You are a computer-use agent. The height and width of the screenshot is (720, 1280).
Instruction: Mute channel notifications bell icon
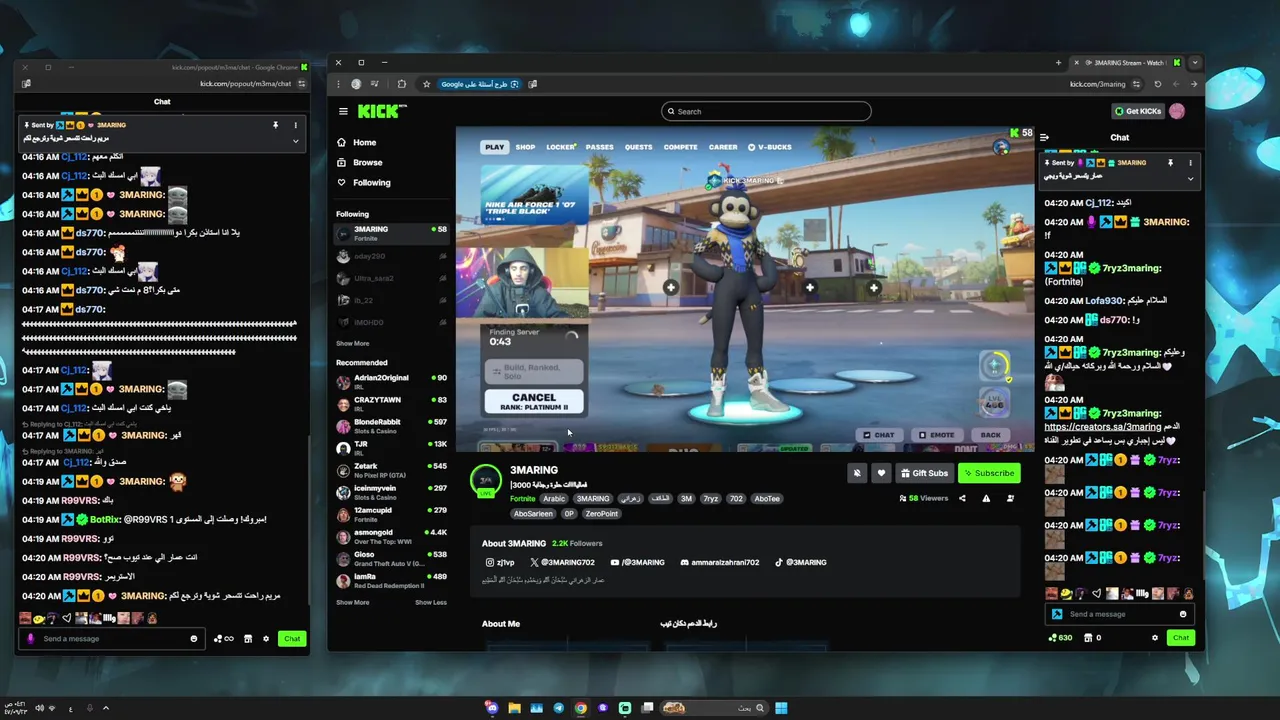(857, 473)
